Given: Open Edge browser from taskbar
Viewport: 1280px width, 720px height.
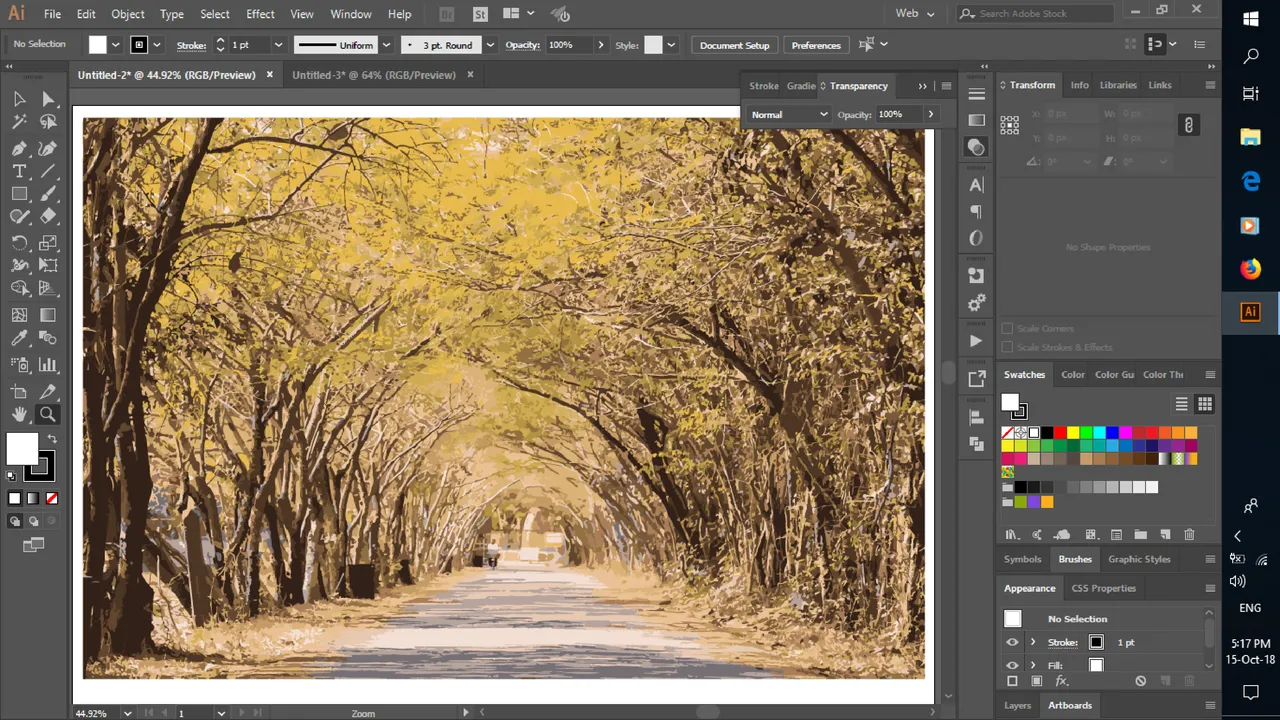Looking at the screenshot, I should pos(1250,181).
